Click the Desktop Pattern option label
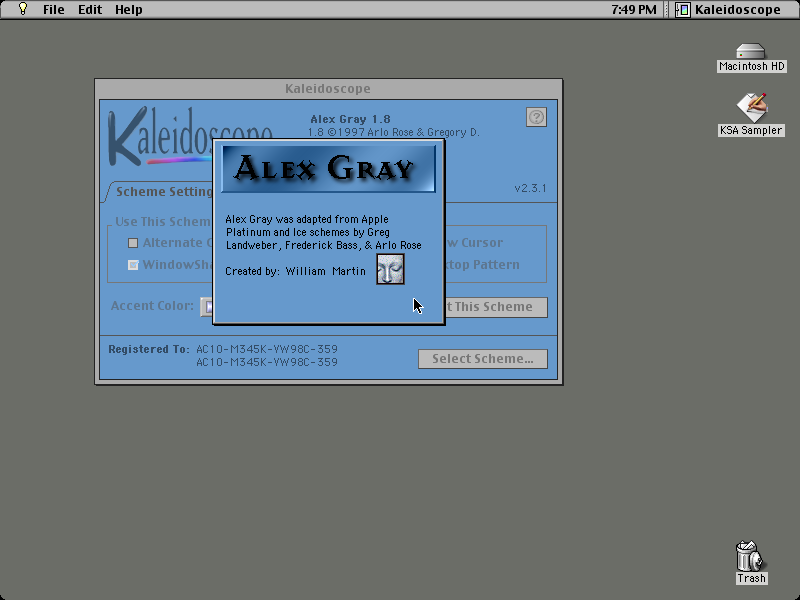 point(483,265)
